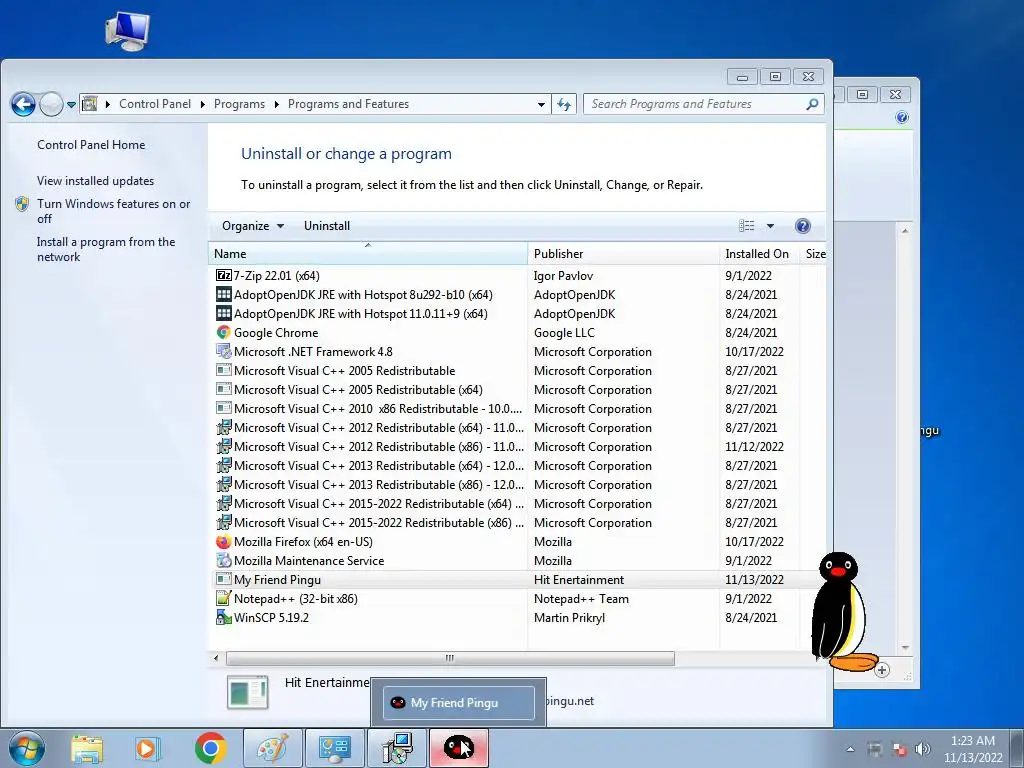1024x768 pixels.
Task: Click the WinSCP icon in program list
Action: pos(223,617)
